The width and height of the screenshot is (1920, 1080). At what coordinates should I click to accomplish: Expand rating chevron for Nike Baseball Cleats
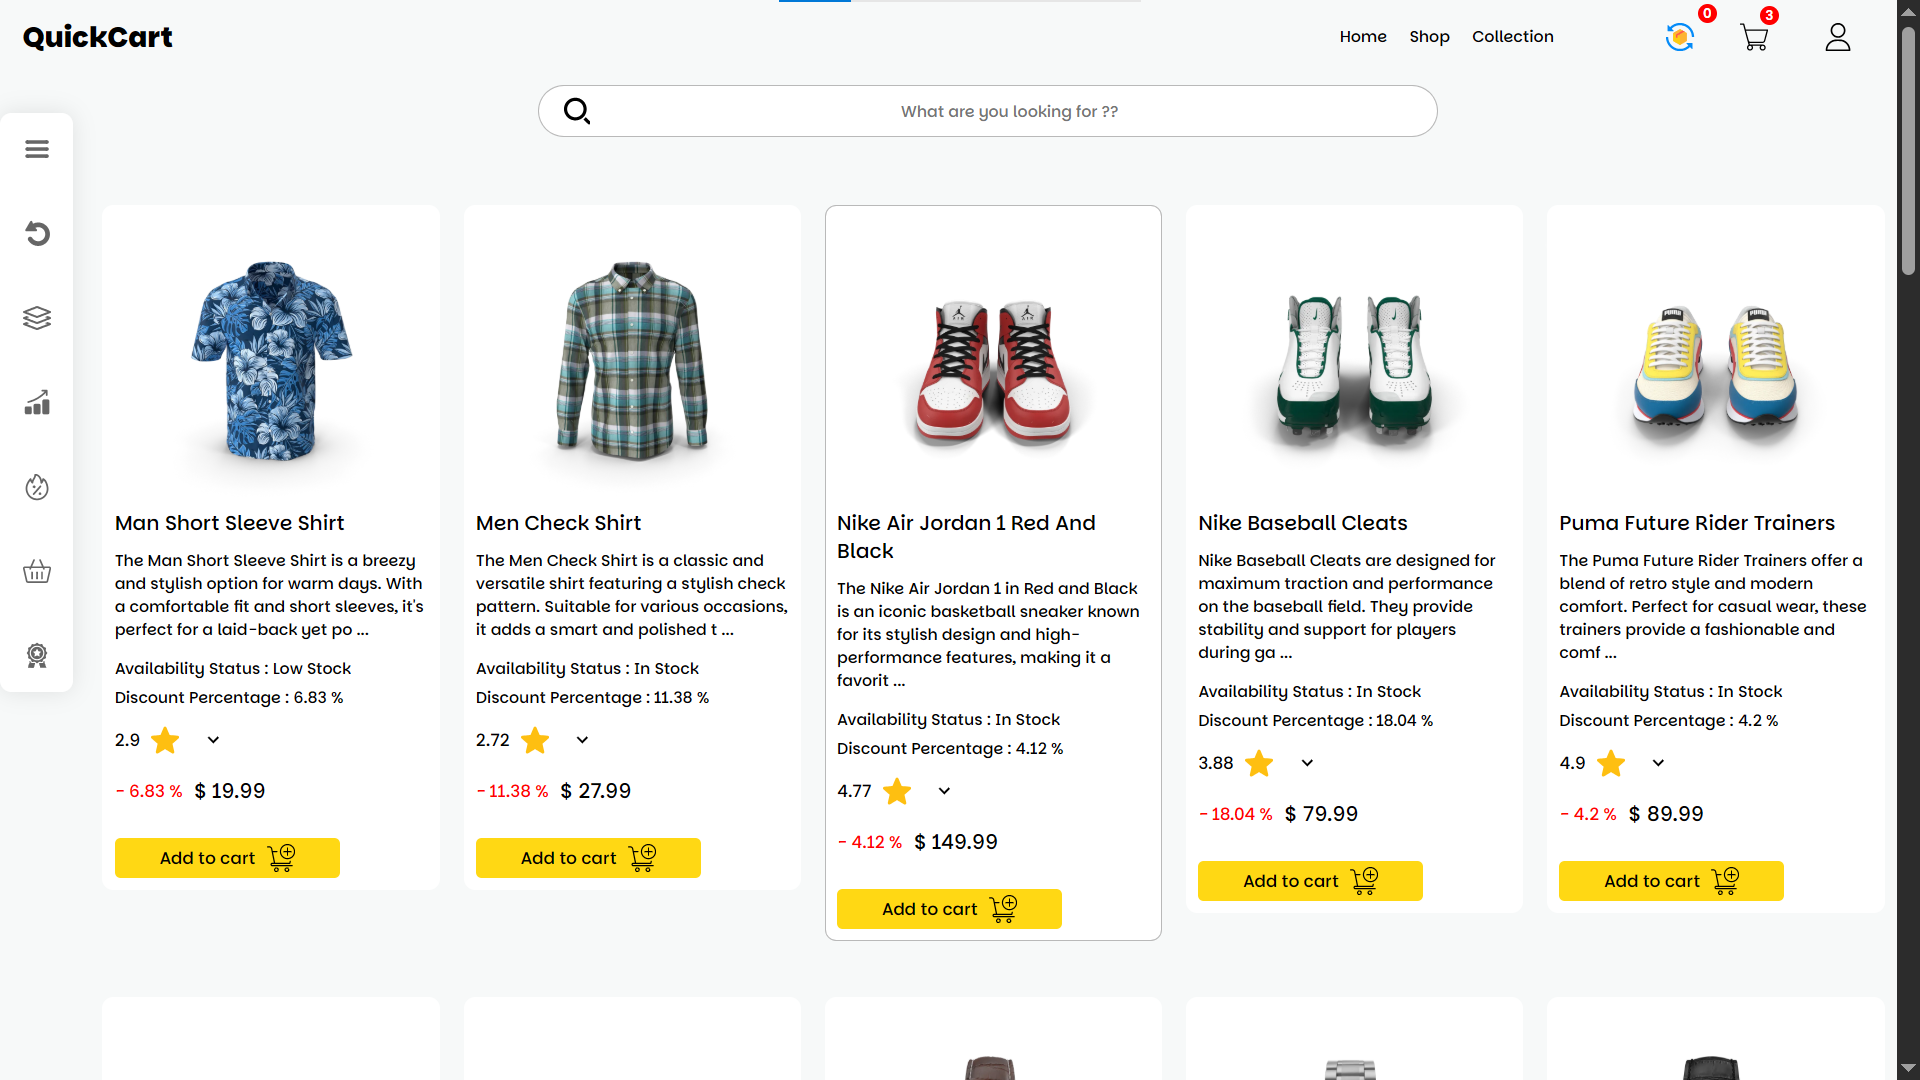pyautogui.click(x=1307, y=763)
